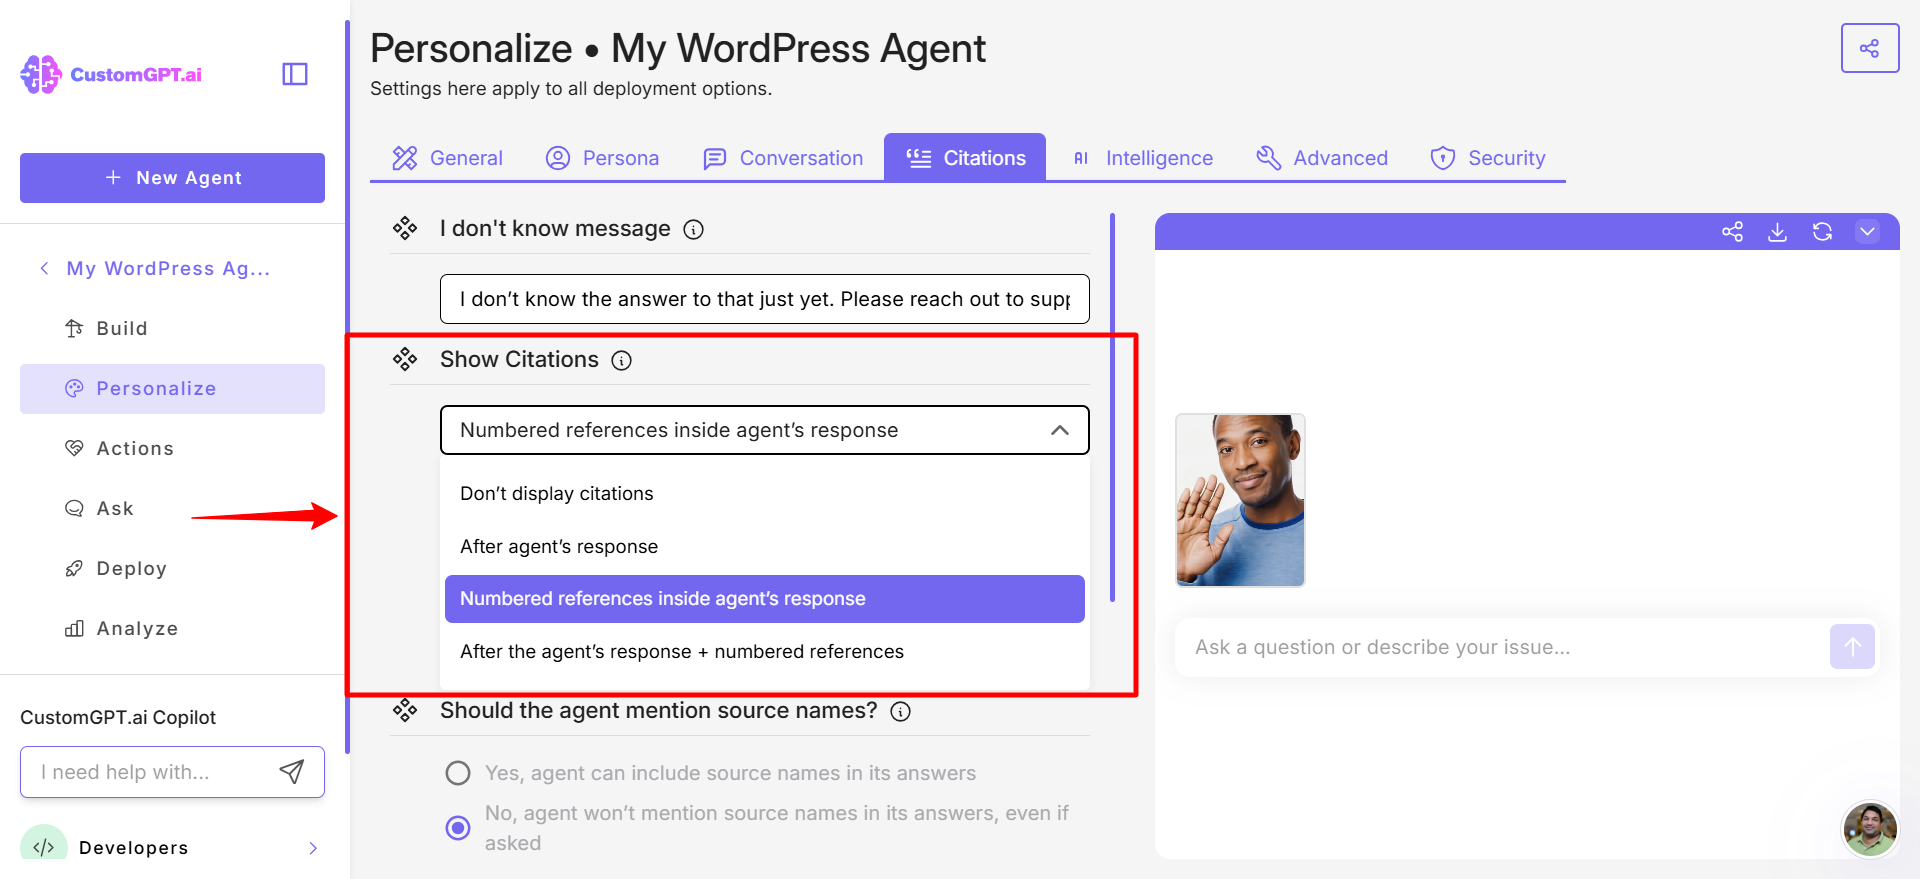Expand the Developers menu arrow
This screenshot has width=1920, height=879.
click(x=313, y=848)
